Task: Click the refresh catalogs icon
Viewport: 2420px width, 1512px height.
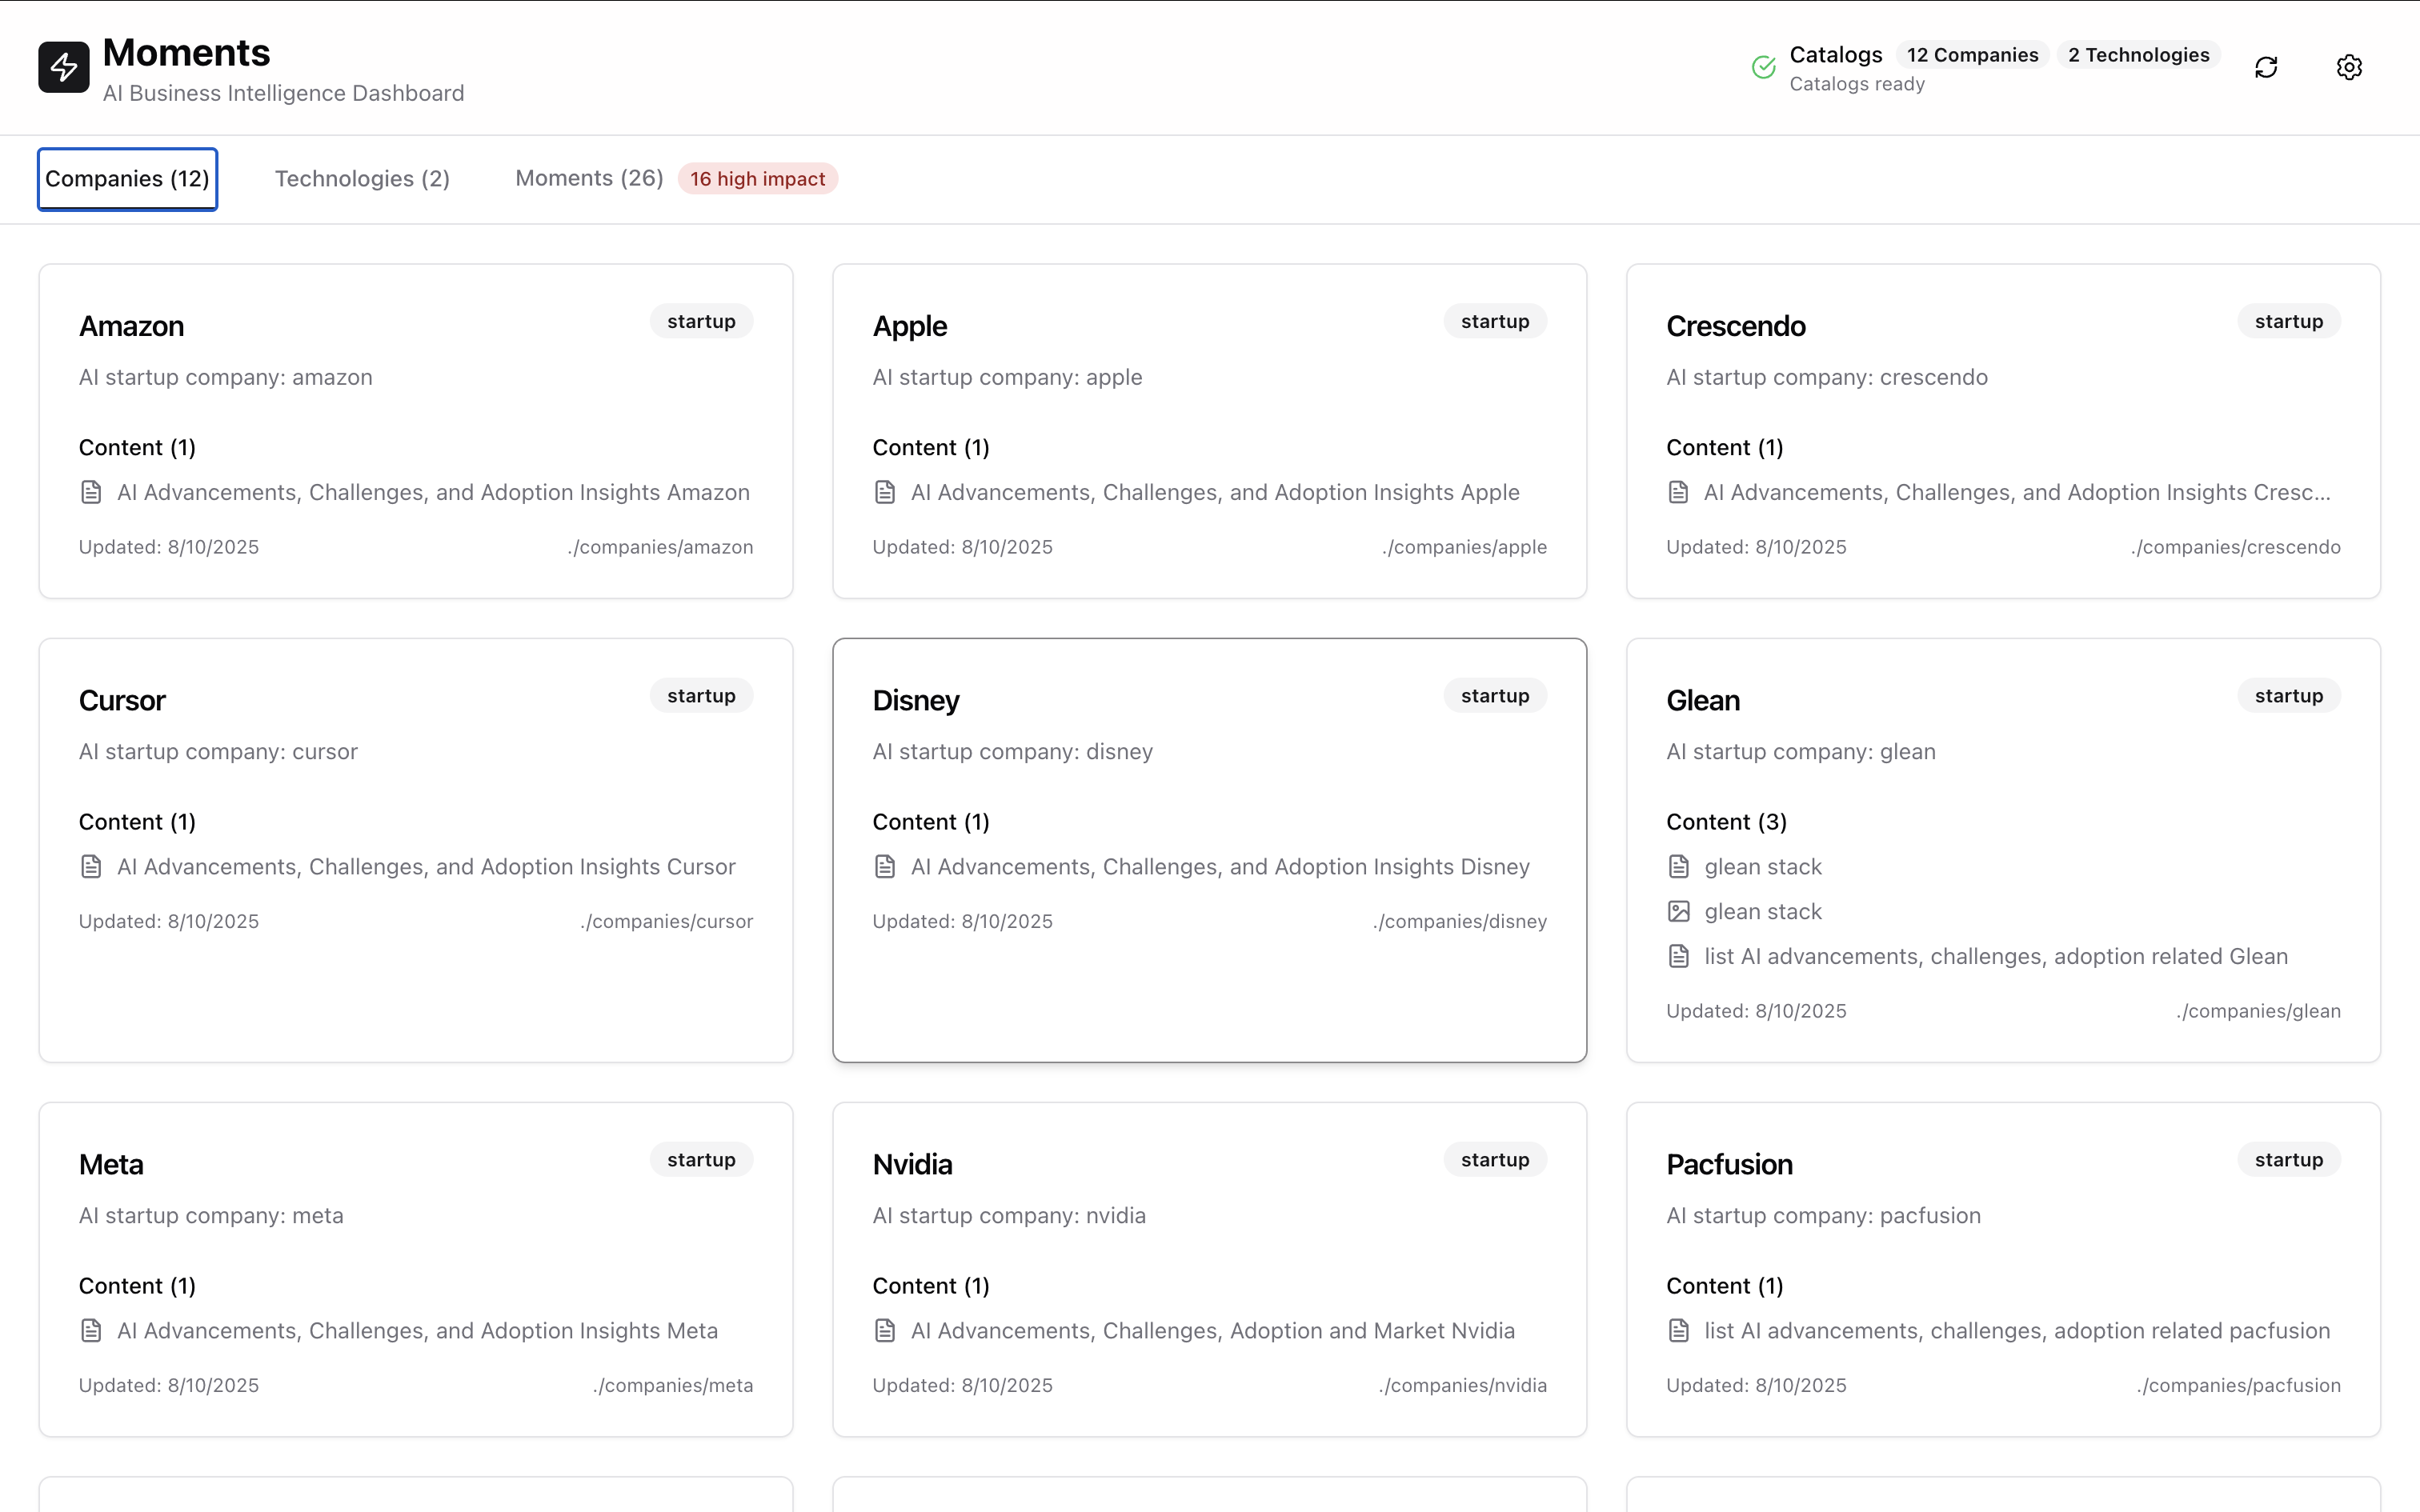Action: pos(2265,67)
